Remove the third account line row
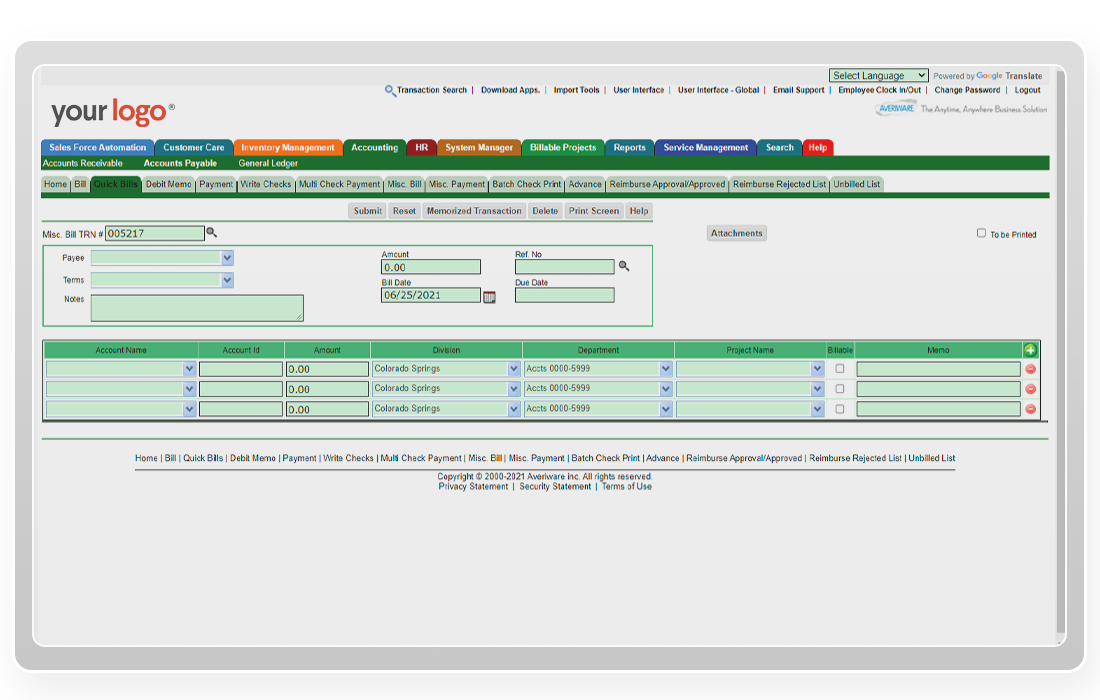 1031,409
